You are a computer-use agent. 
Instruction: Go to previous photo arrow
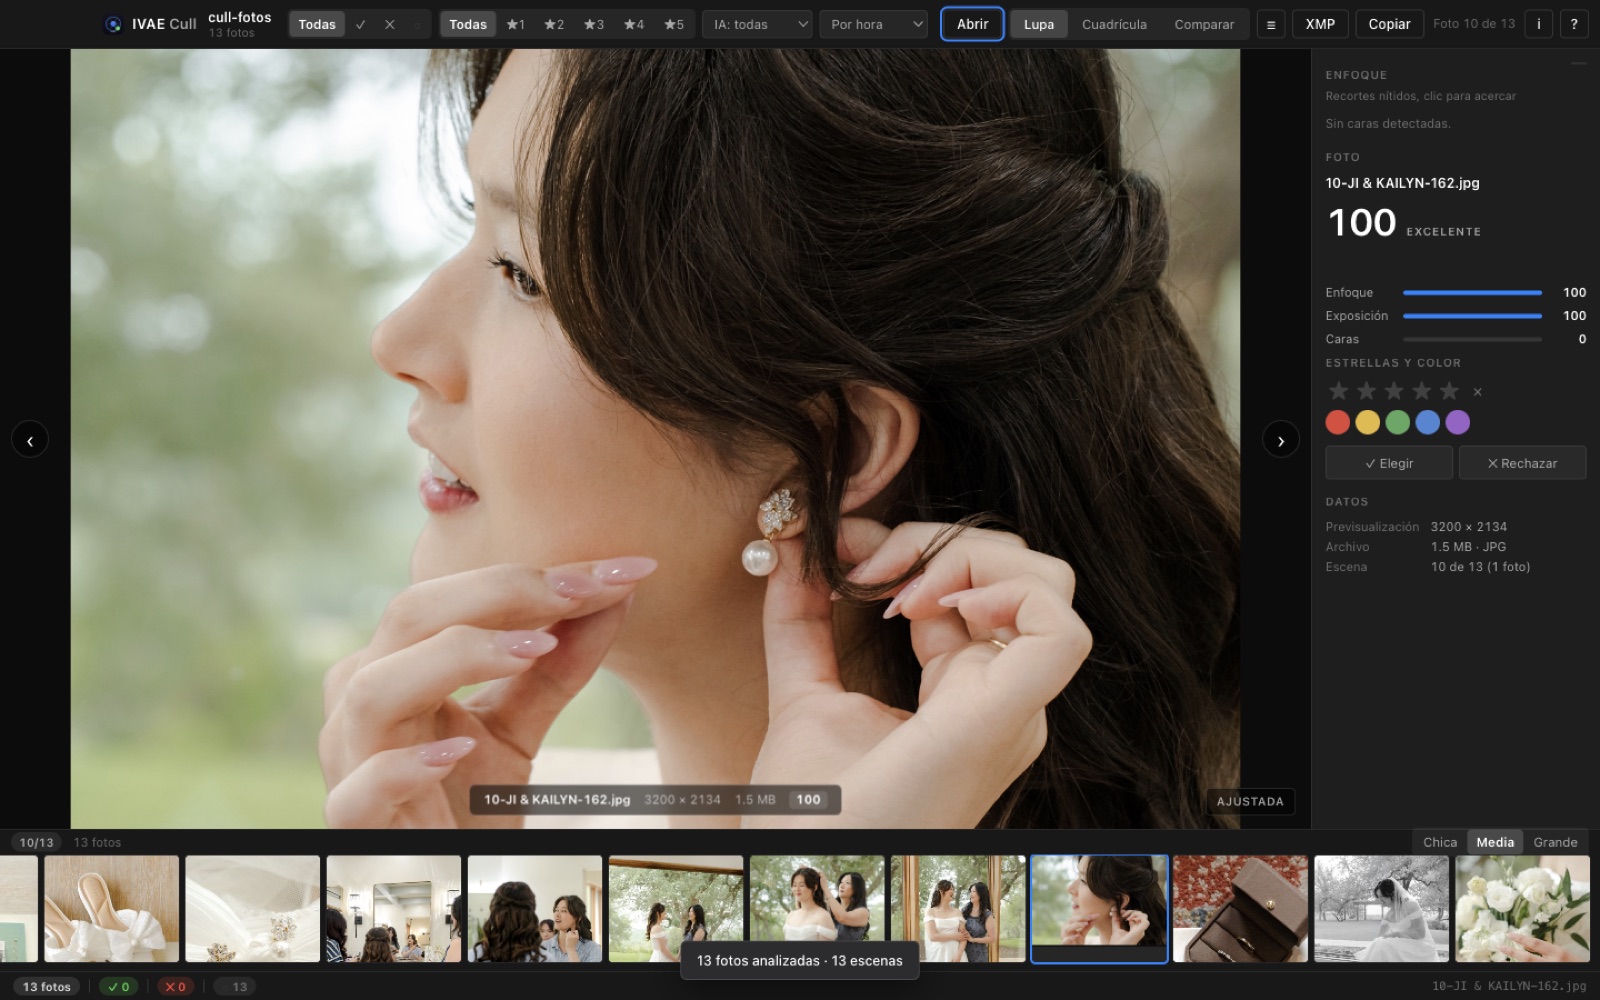pyautogui.click(x=30, y=440)
